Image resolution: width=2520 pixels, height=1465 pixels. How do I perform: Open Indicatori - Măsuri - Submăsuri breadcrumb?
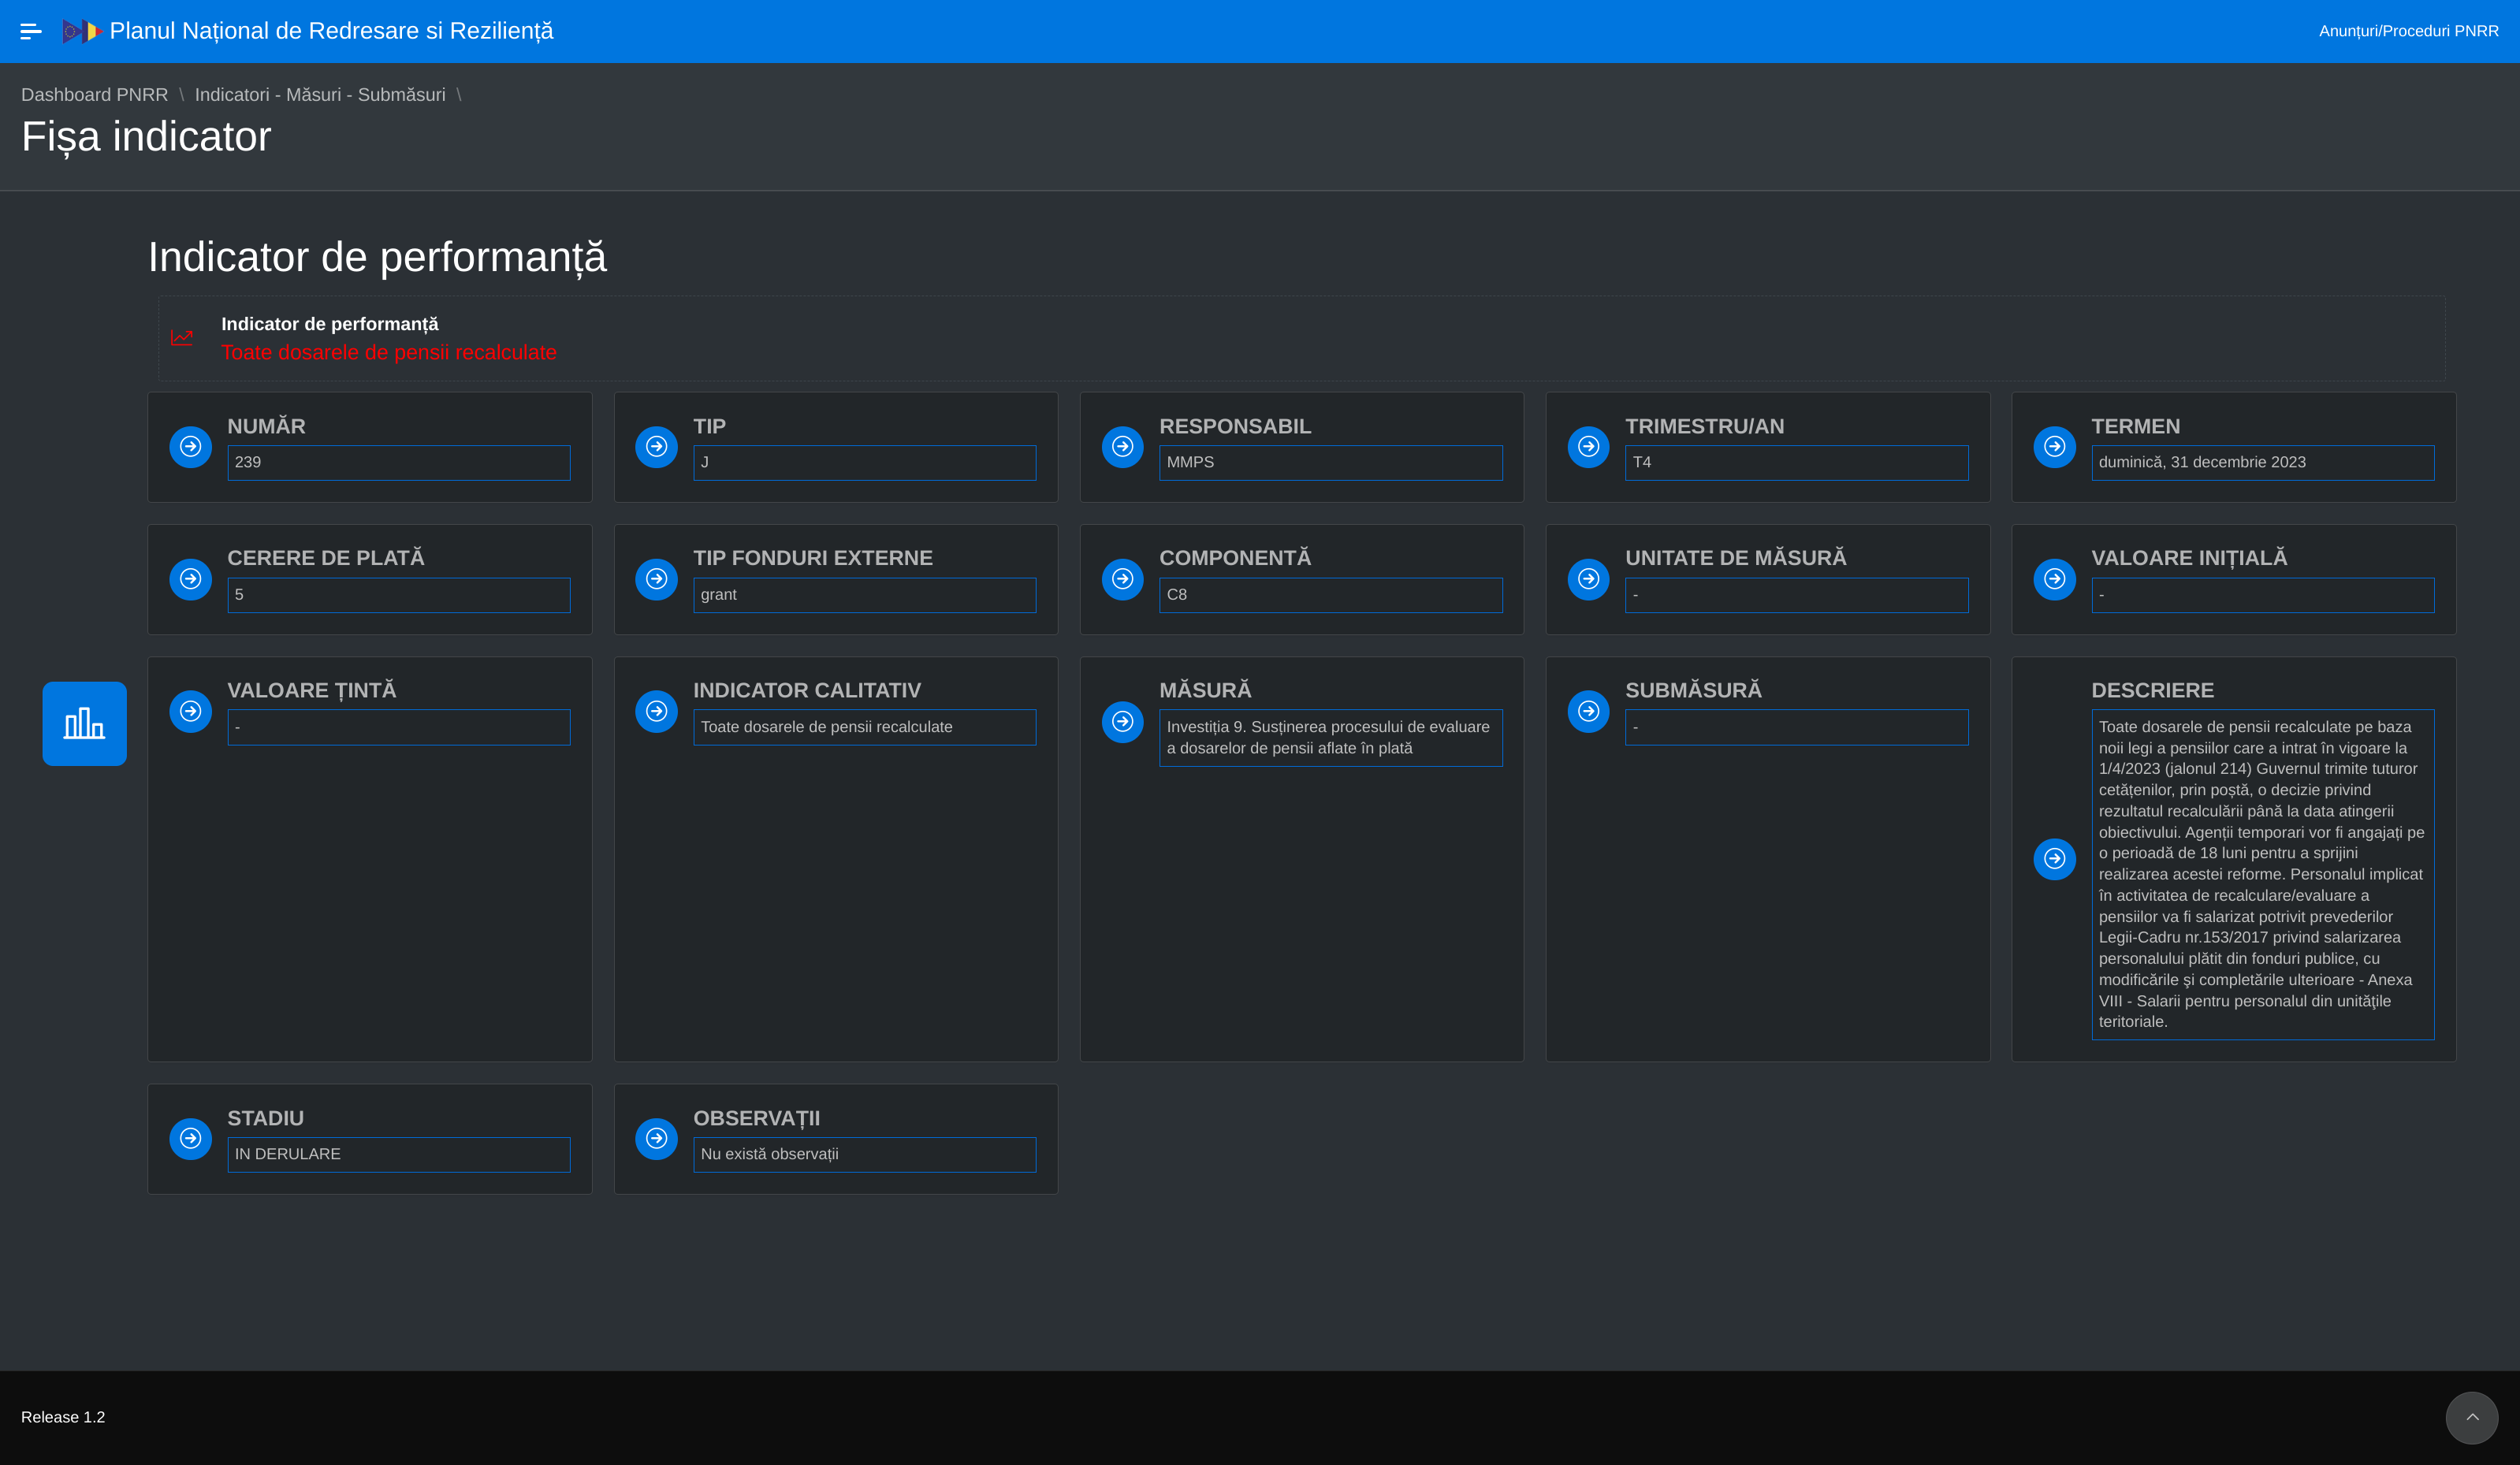pyautogui.click(x=320, y=95)
